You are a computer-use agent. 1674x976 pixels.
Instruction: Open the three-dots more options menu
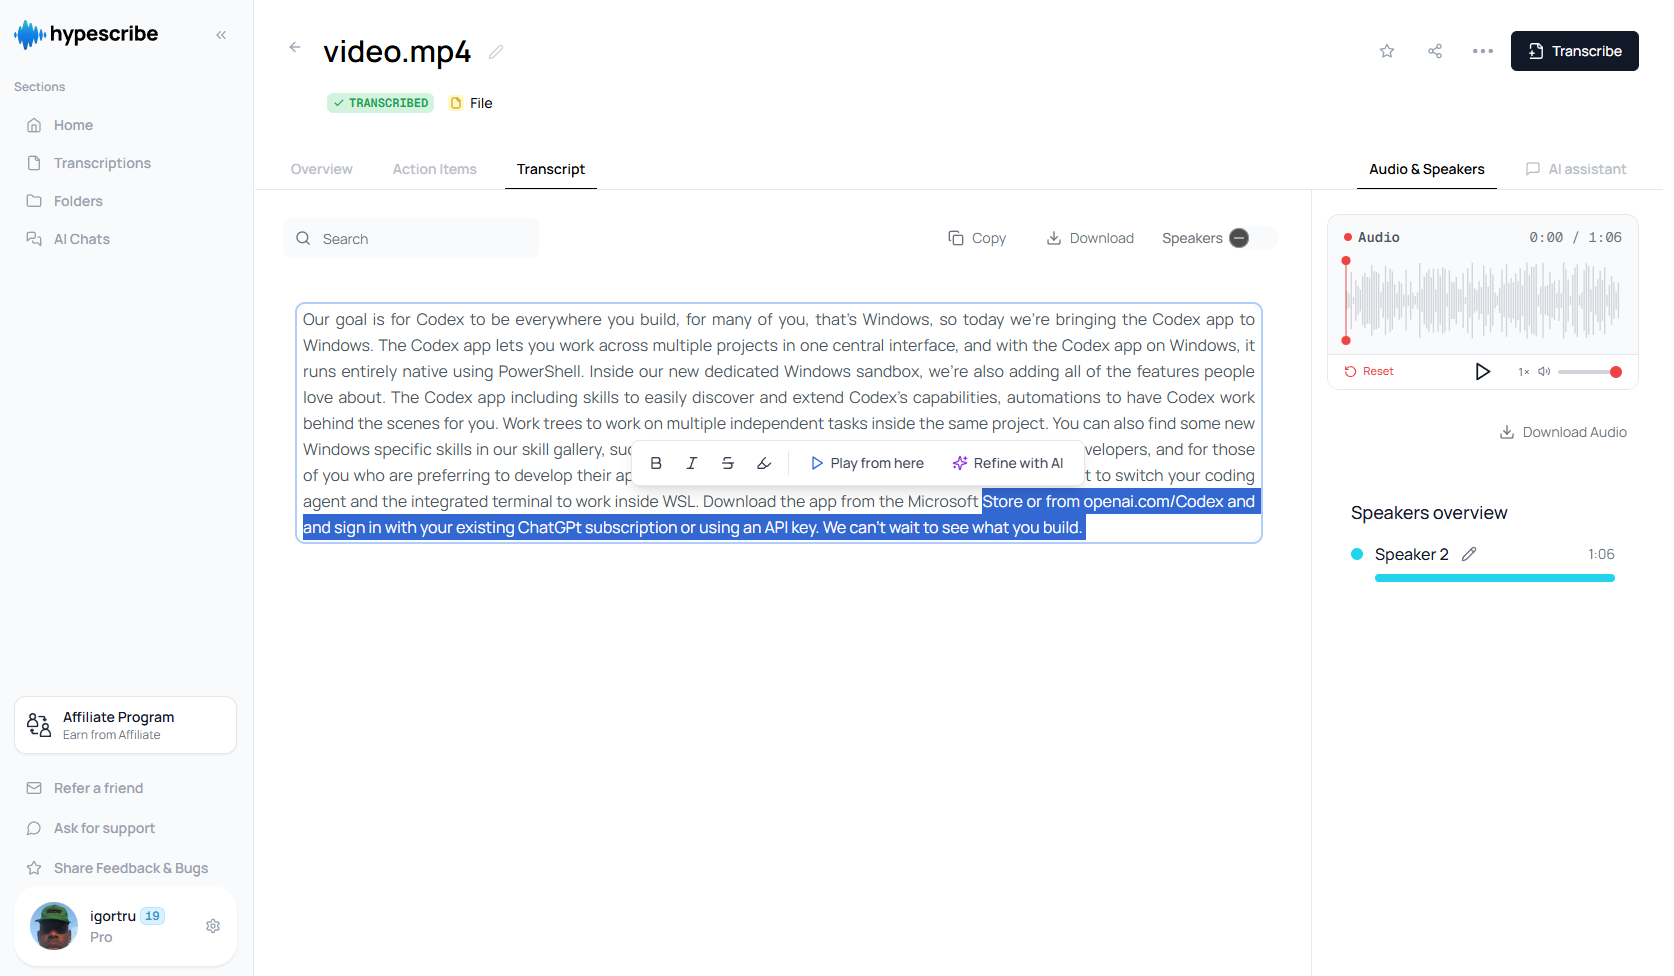click(1483, 51)
